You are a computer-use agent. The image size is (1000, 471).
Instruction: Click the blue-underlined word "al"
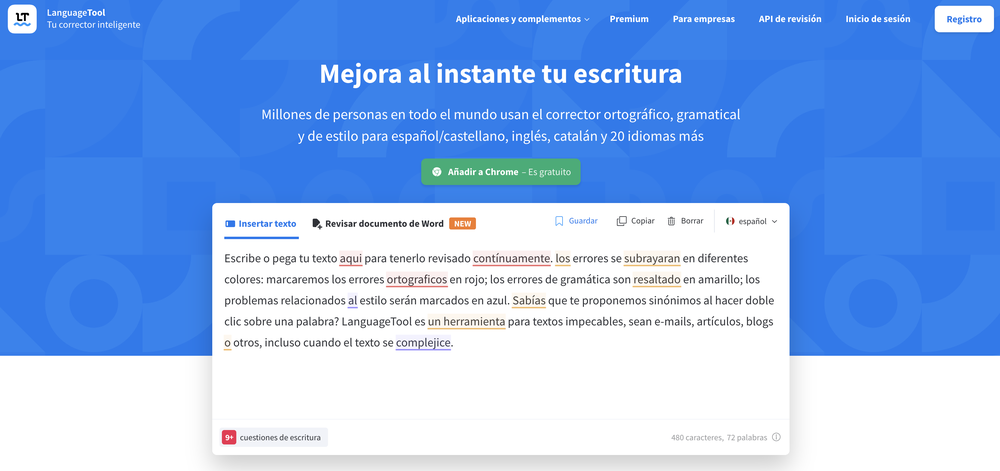pyautogui.click(x=352, y=301)
